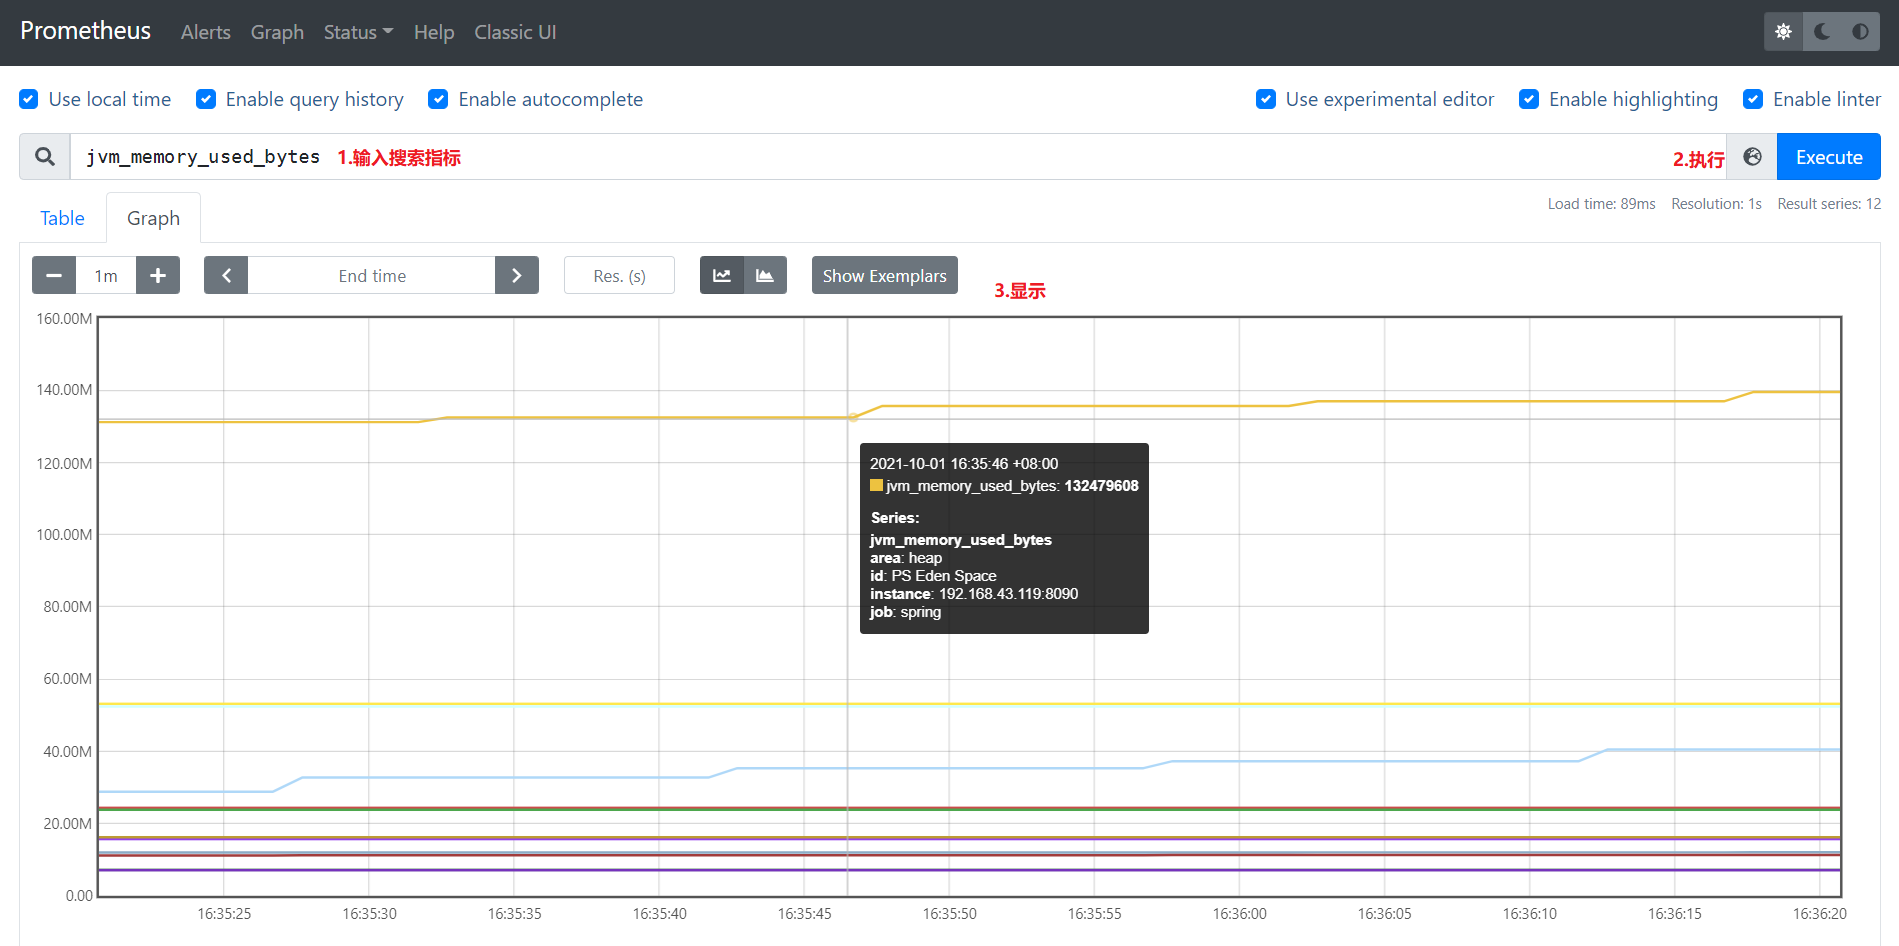Open the Status dropdown menu
This screenshot has height=946, width=1899.
click(x=357, y=32)
